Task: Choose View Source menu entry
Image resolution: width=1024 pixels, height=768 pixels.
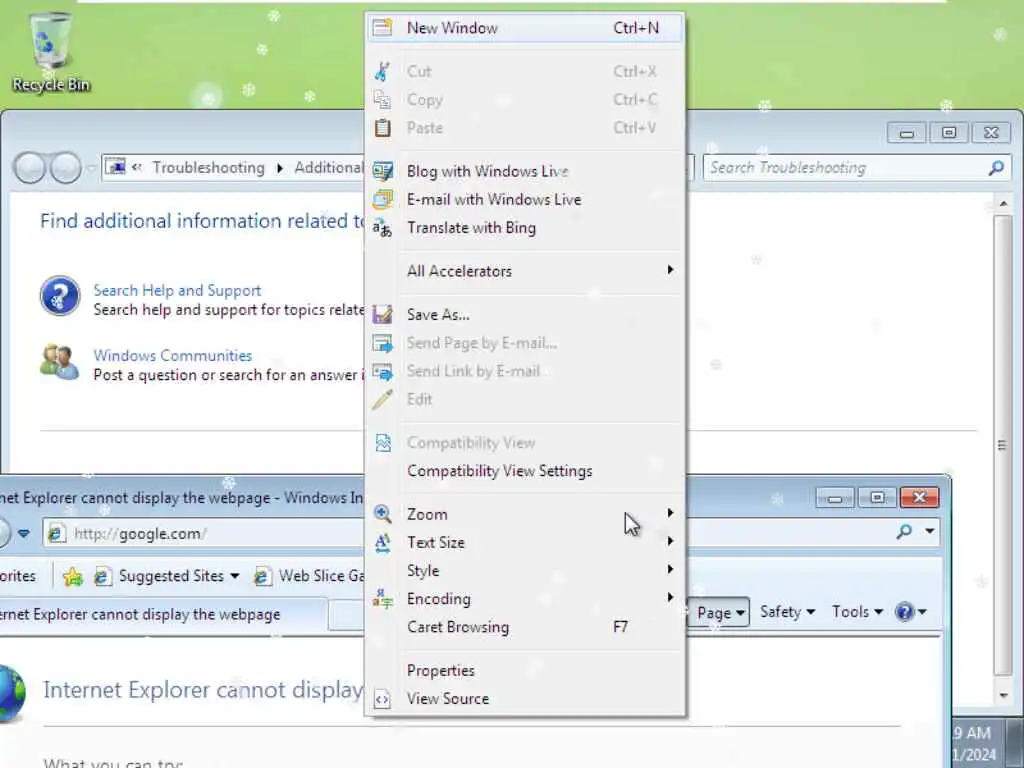Action: 525,699
